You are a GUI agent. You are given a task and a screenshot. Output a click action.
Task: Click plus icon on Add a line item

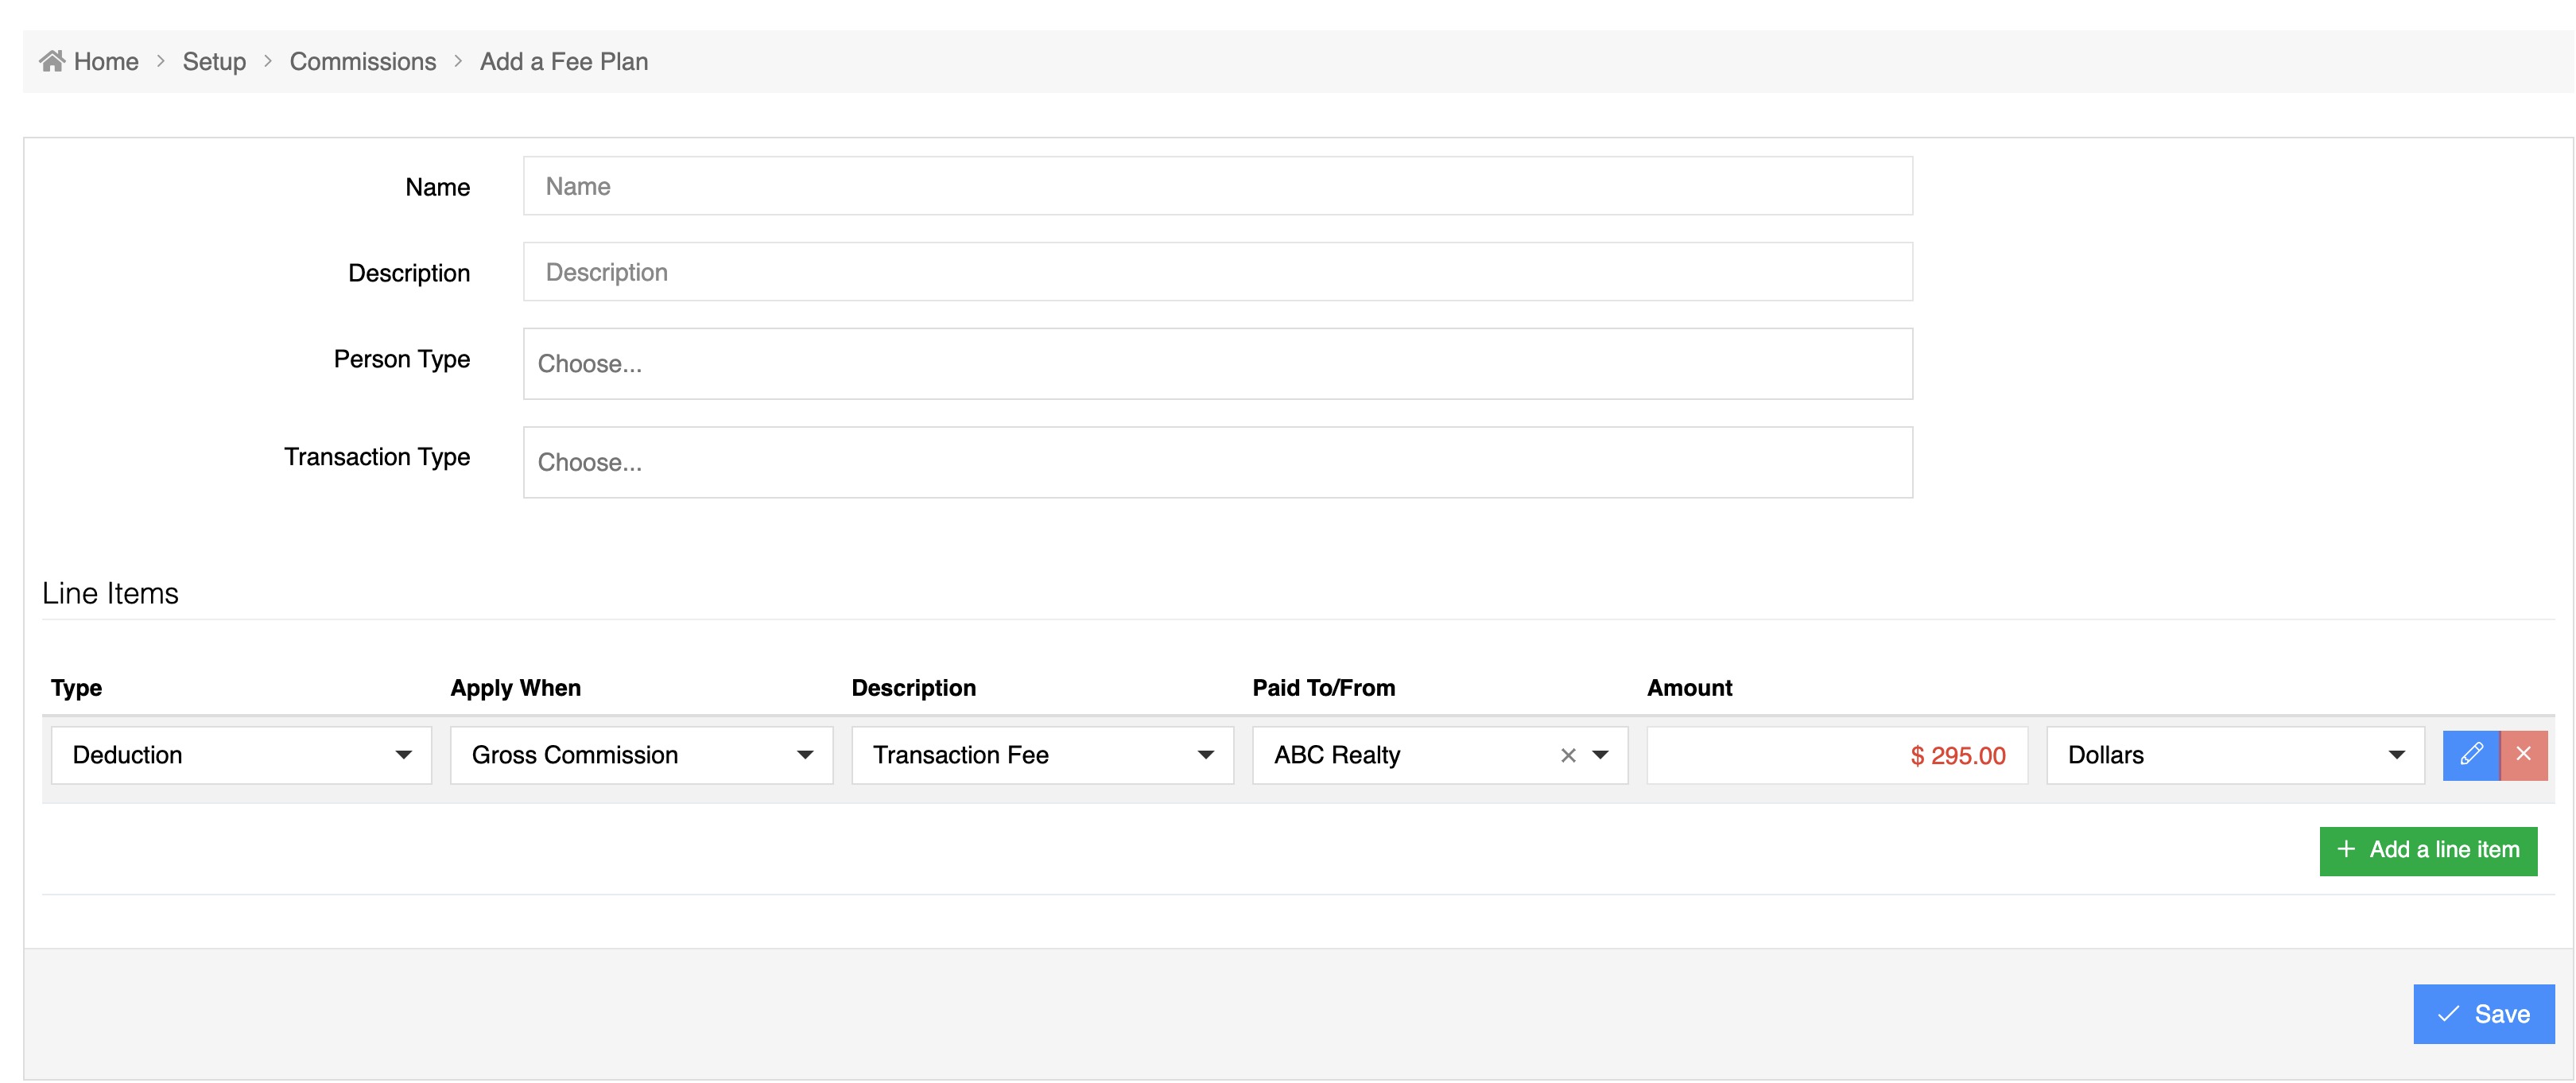(2345, 850)
